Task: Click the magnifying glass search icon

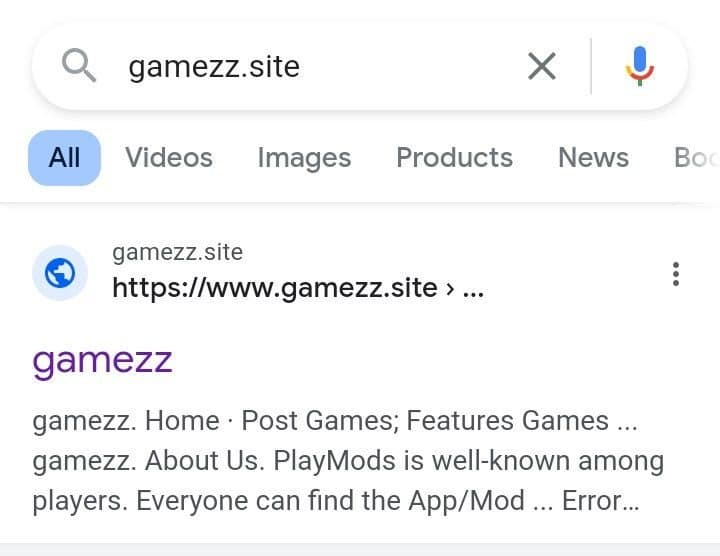Action: tap(79, 66)
